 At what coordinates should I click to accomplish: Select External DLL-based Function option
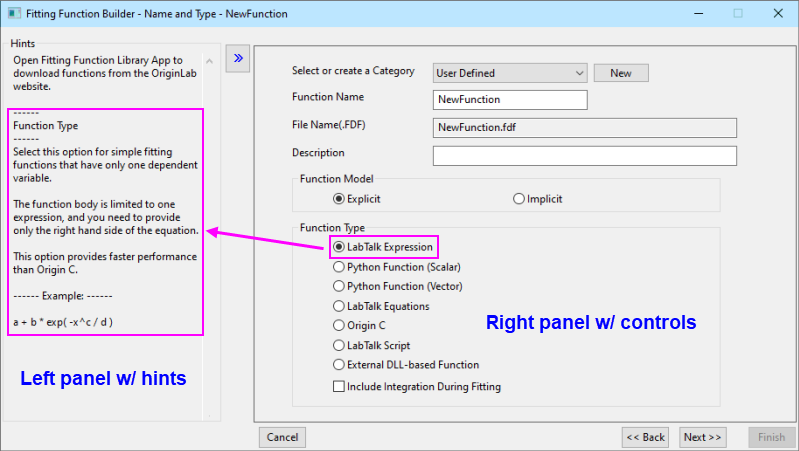(339, 365)
